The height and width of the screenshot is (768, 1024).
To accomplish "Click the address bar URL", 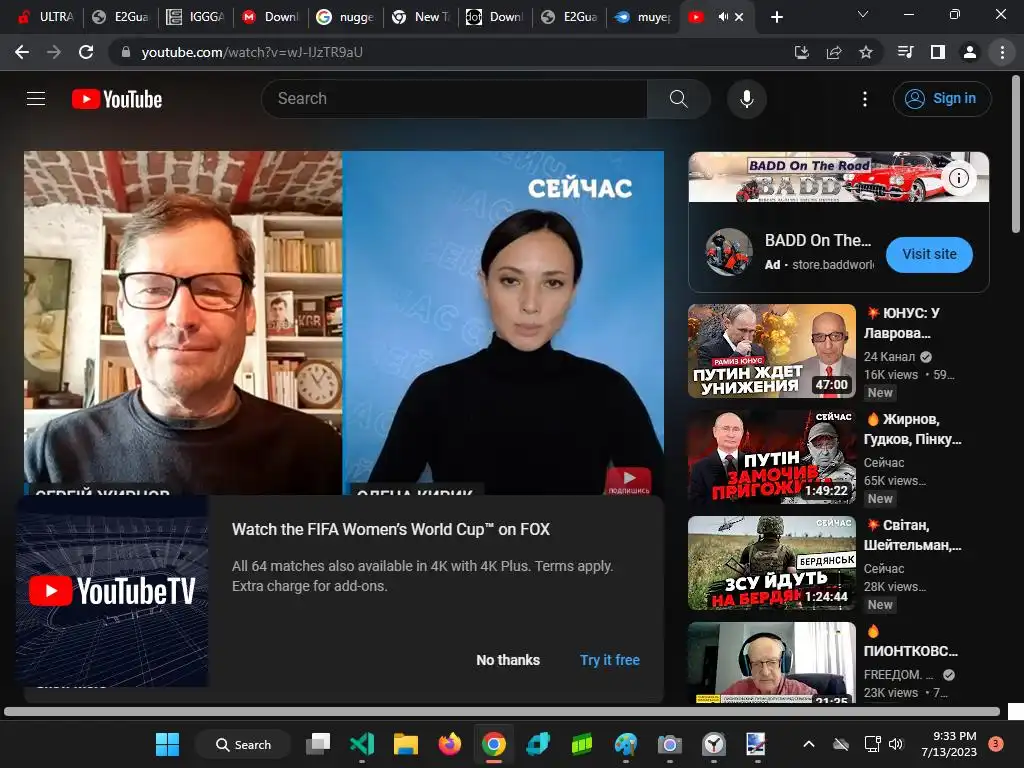I will coord(252,52).
